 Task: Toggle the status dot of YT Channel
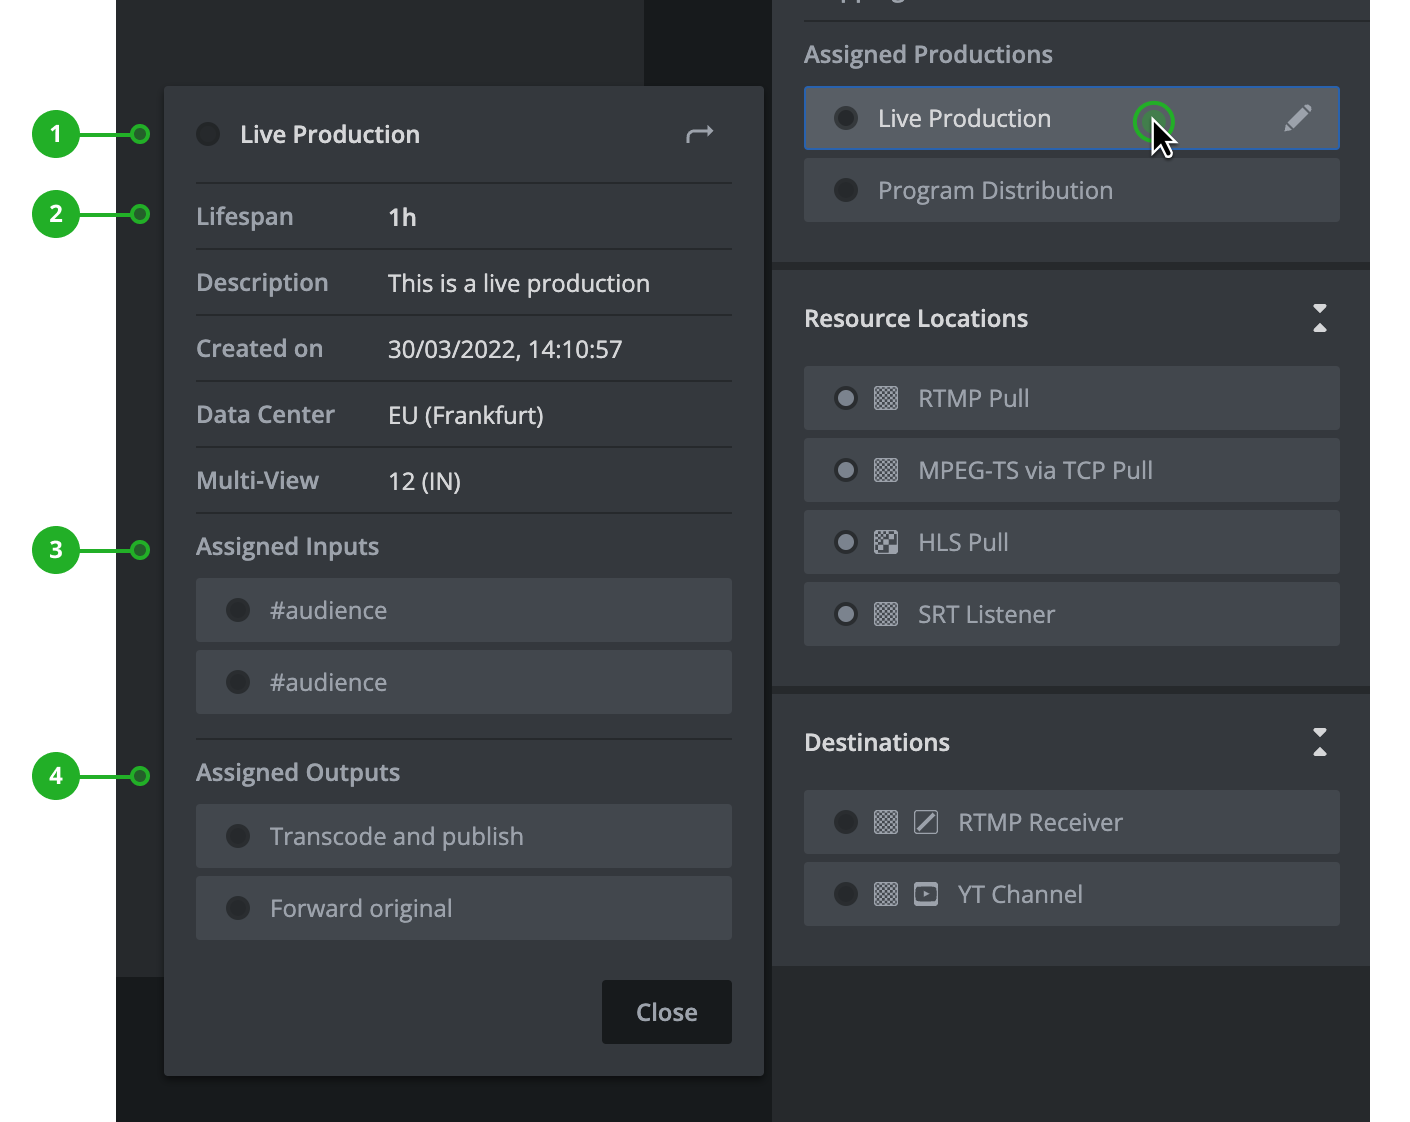tap(846, 895)
